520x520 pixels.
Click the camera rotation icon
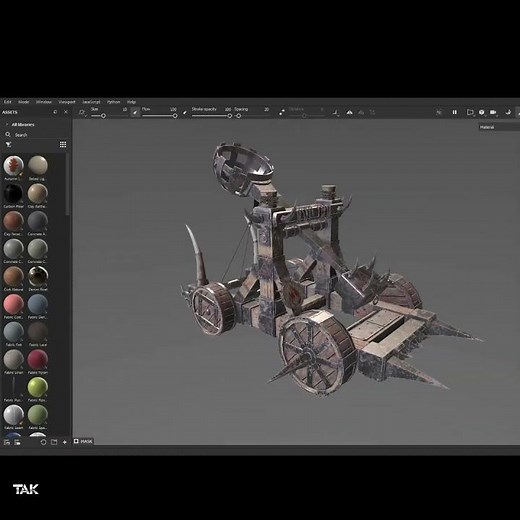[508, 112]
